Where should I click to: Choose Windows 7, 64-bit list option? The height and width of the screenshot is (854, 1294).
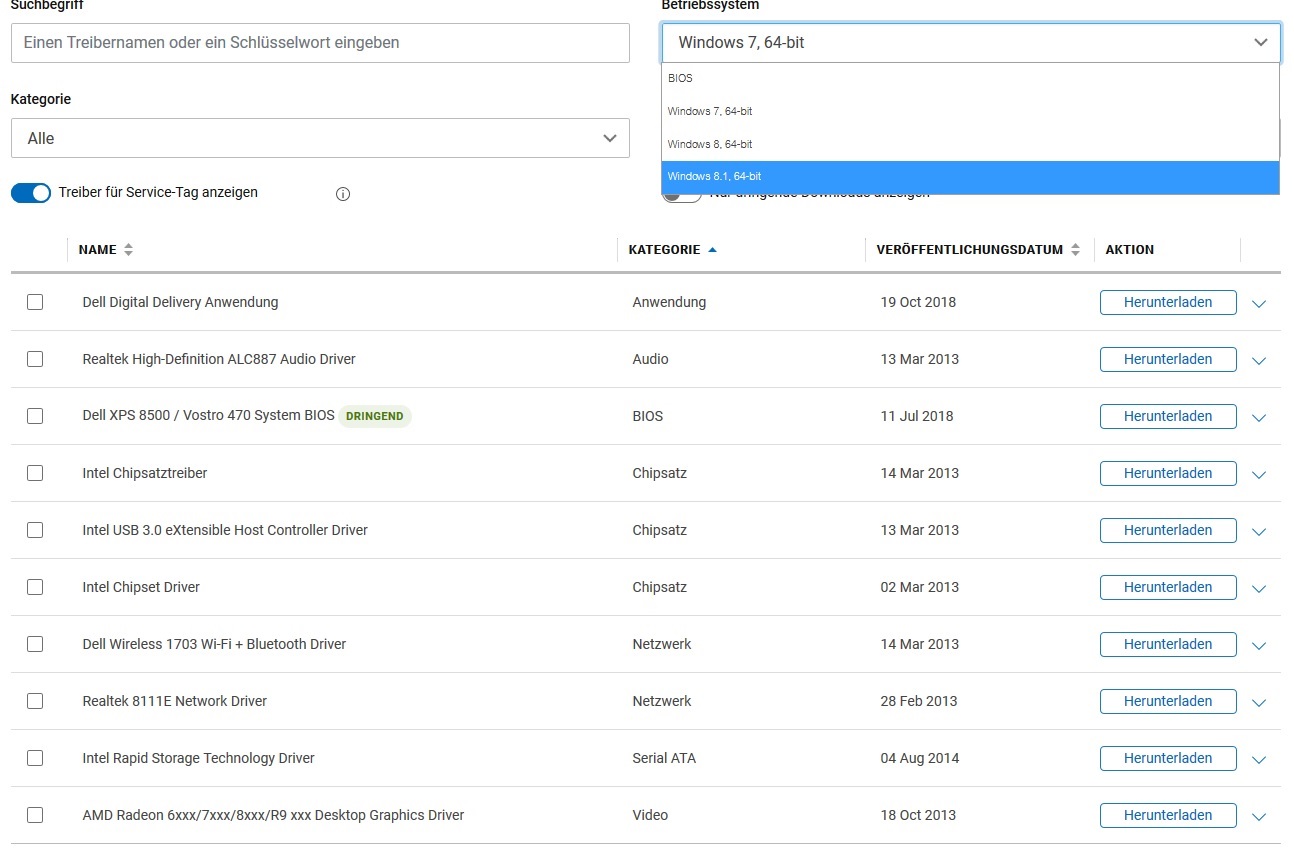(x=971, y=111)
